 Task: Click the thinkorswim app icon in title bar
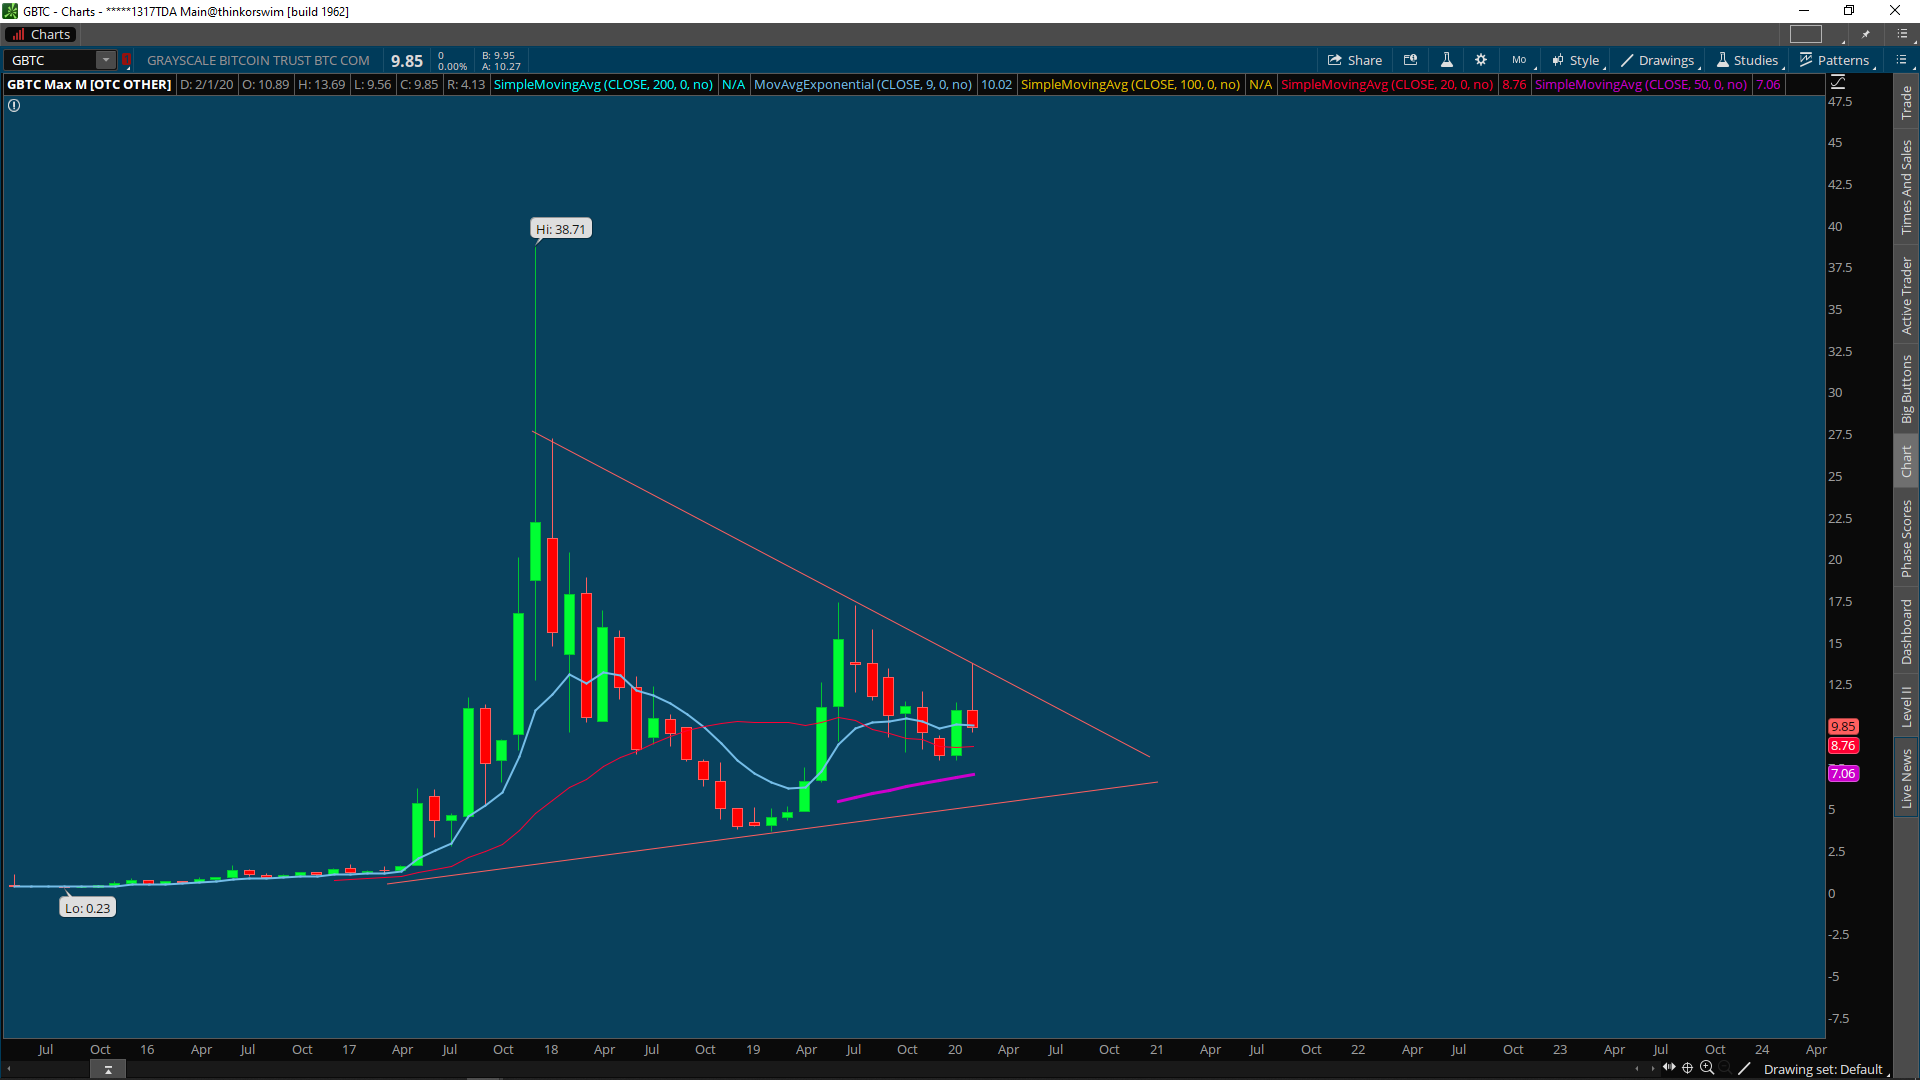click(11, 11)
